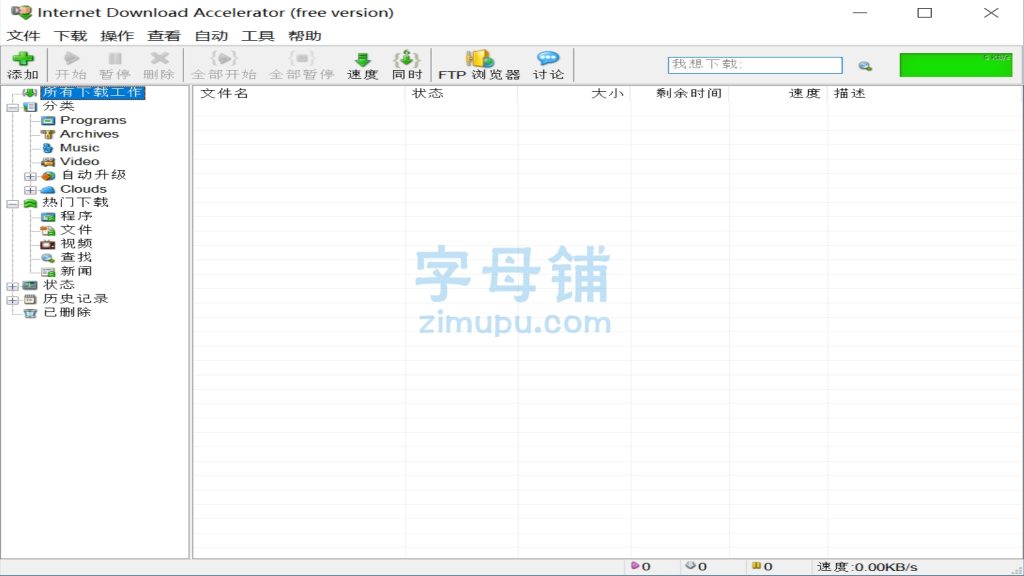Select the 状态 tree label
This screenshot has height=576, width=1024.
[x=59, y=285]
